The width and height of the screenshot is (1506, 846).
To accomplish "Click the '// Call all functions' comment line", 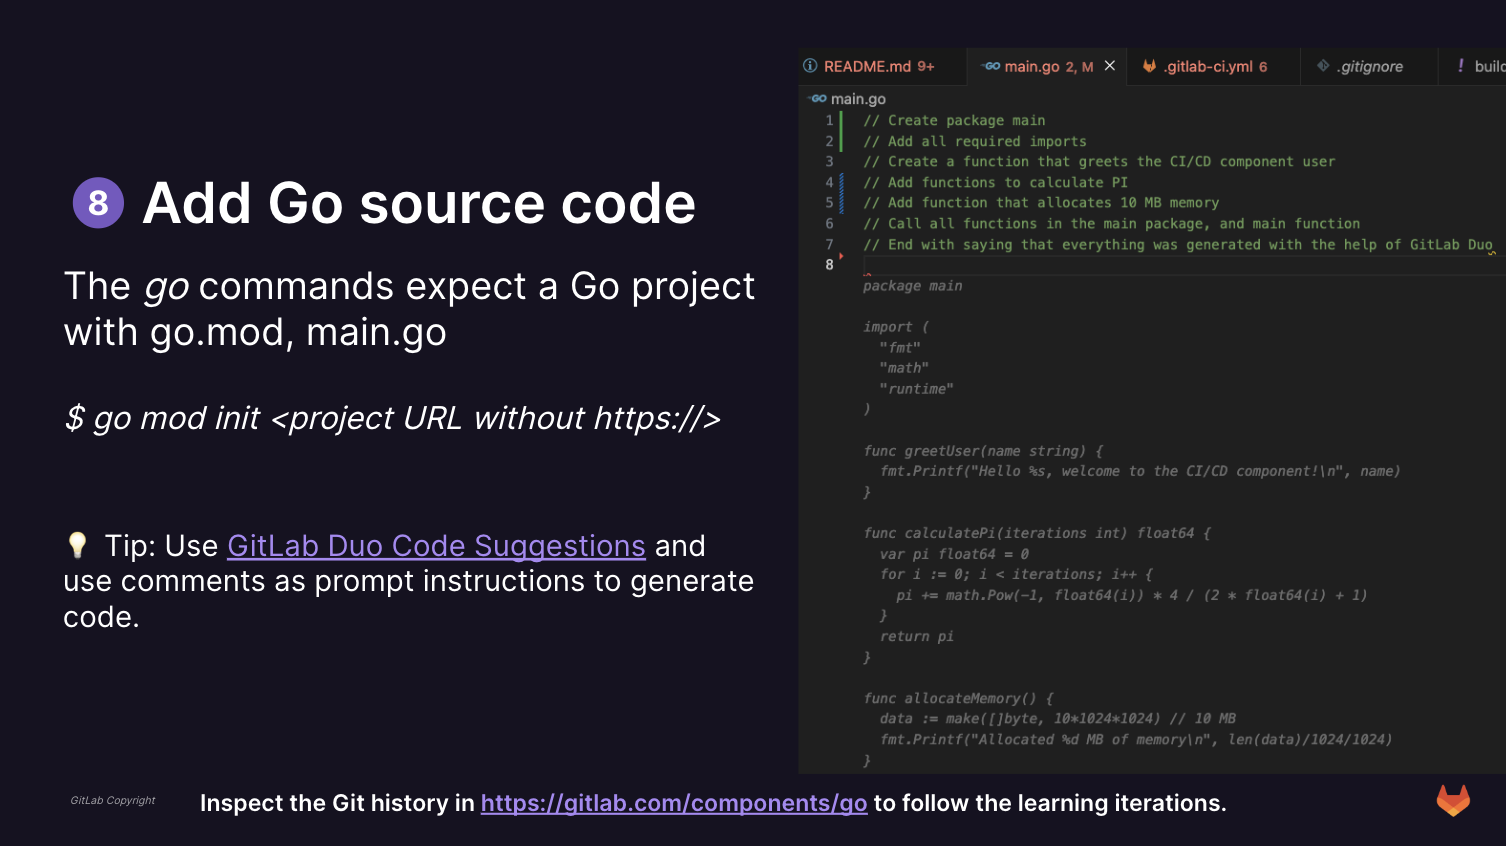I will [1112, 224].
